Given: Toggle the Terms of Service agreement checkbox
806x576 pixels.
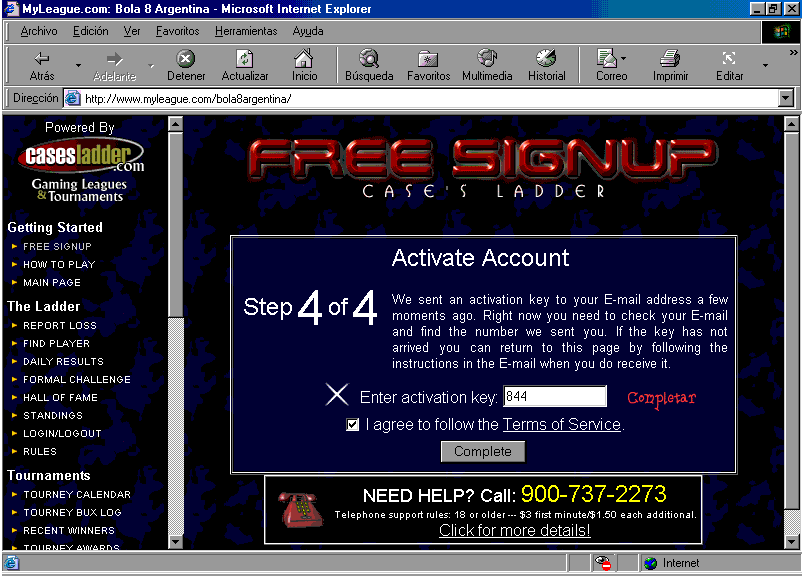Looking at the screenshot, I should (352, 425).
